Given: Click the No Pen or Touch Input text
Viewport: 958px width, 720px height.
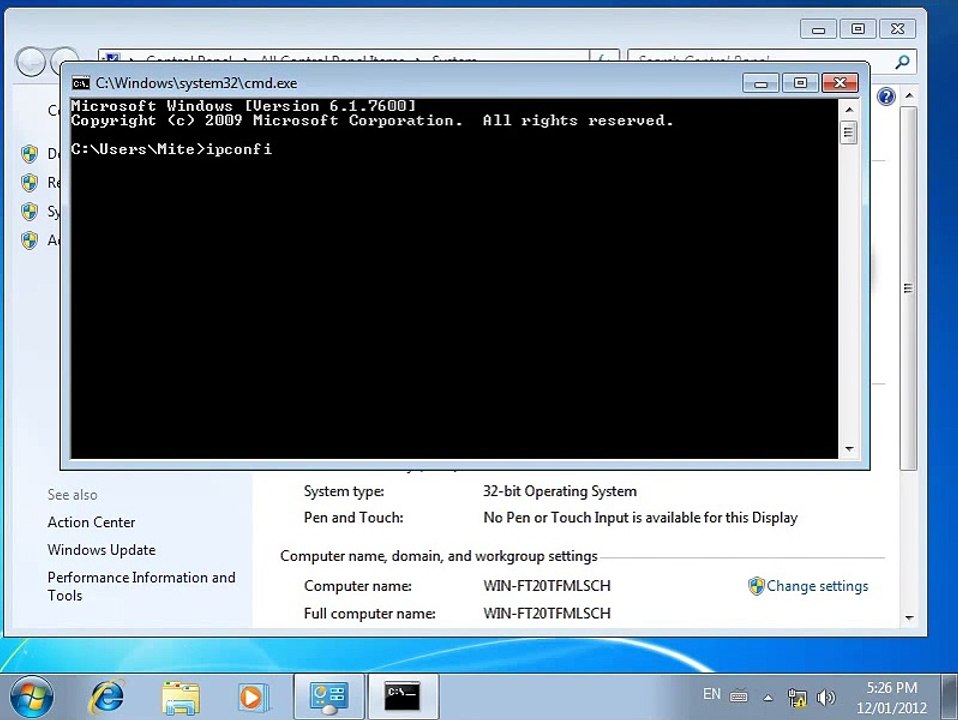Looking at the screenshot, I should pyautogui.click(x=640, y=518).
